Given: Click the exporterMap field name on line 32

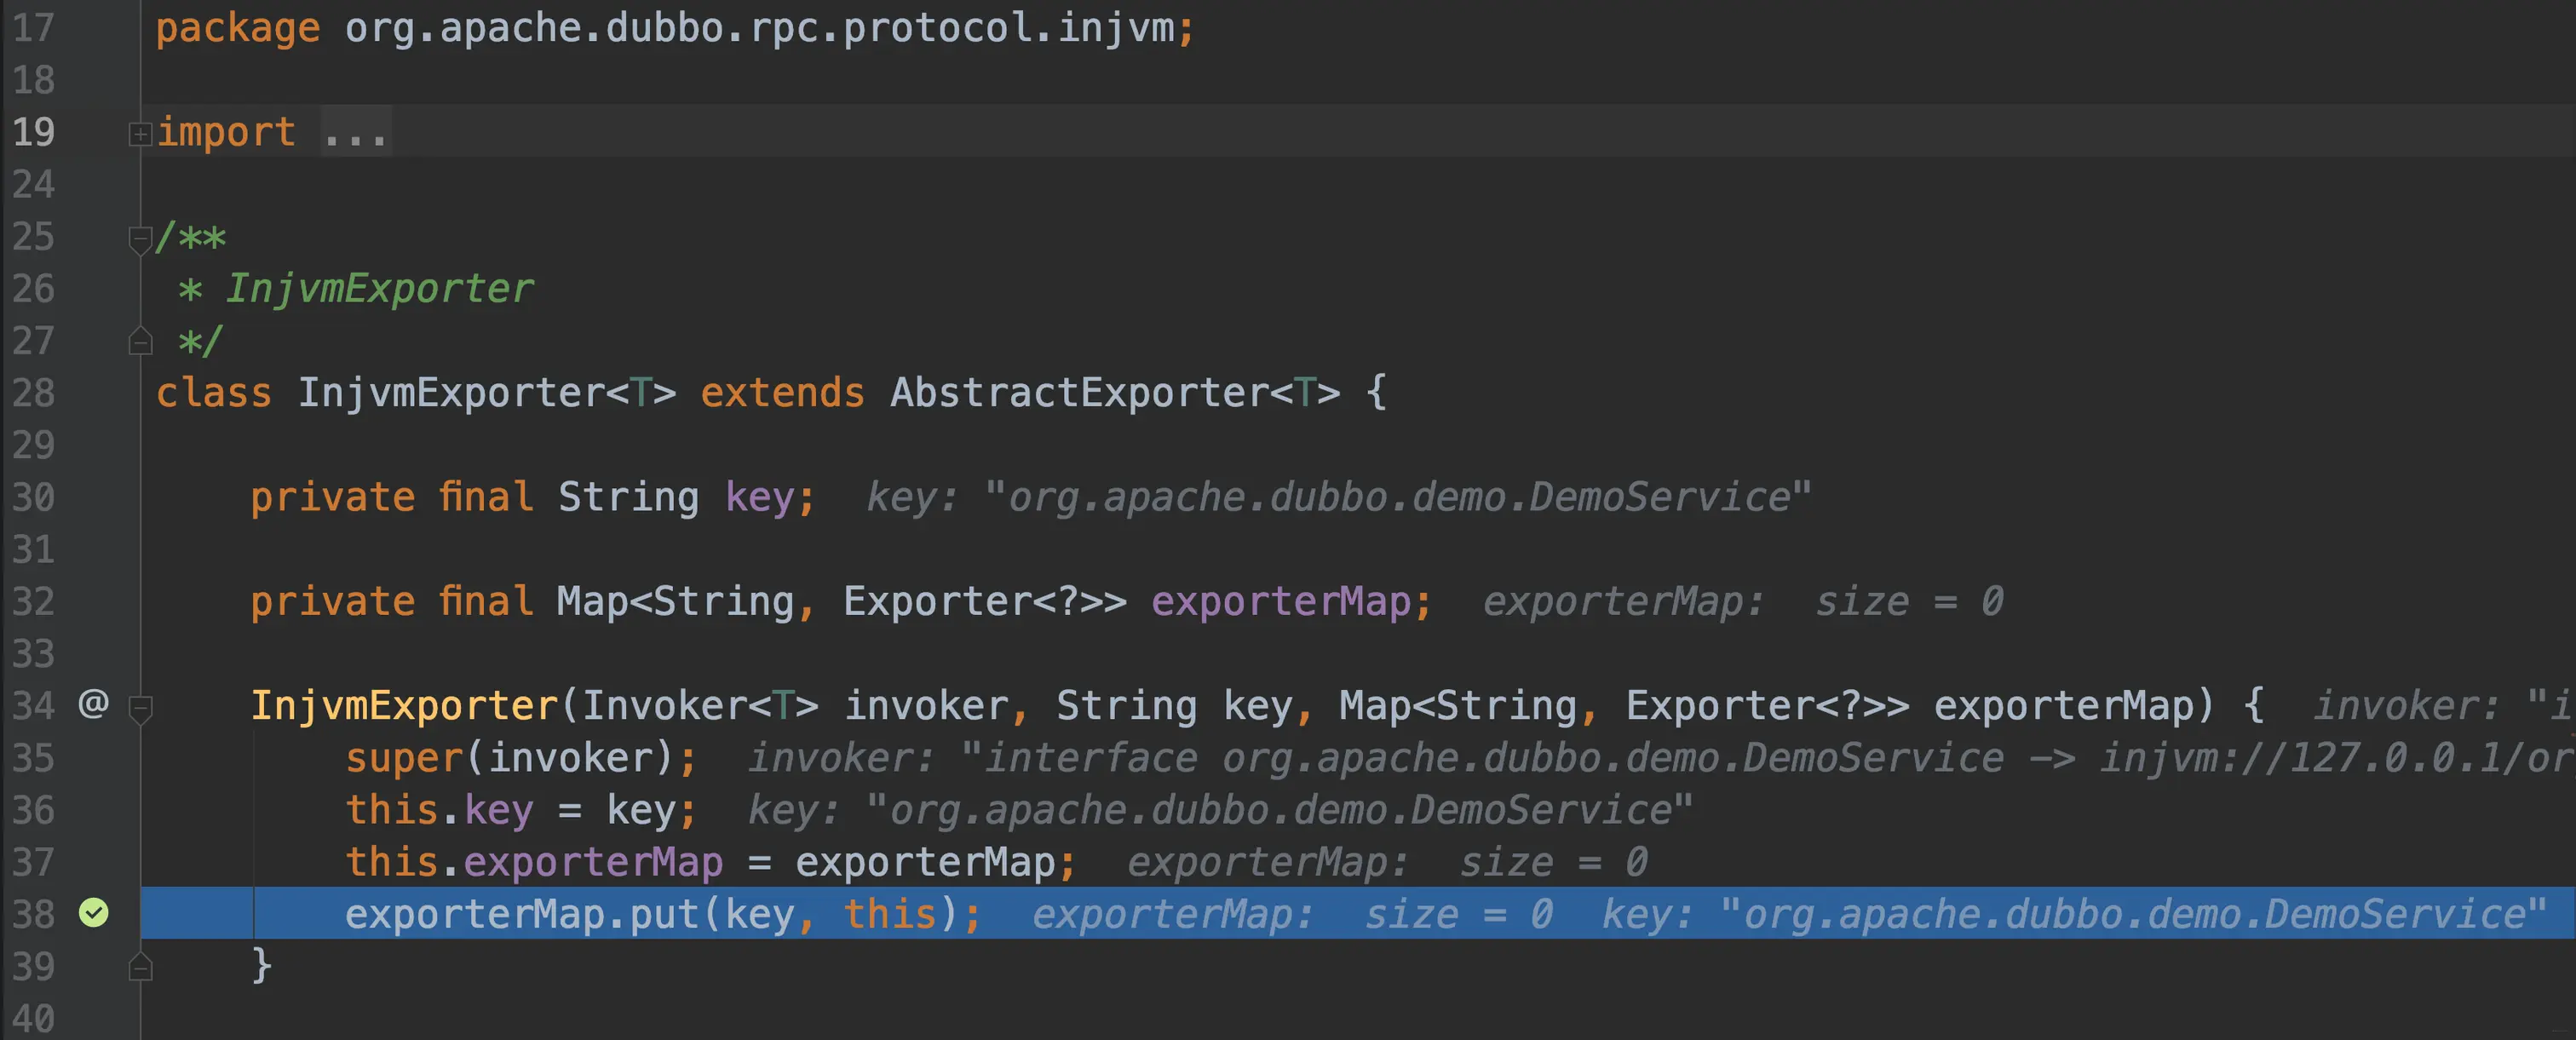Looking at the screenshot, I should click(1280, 601).
